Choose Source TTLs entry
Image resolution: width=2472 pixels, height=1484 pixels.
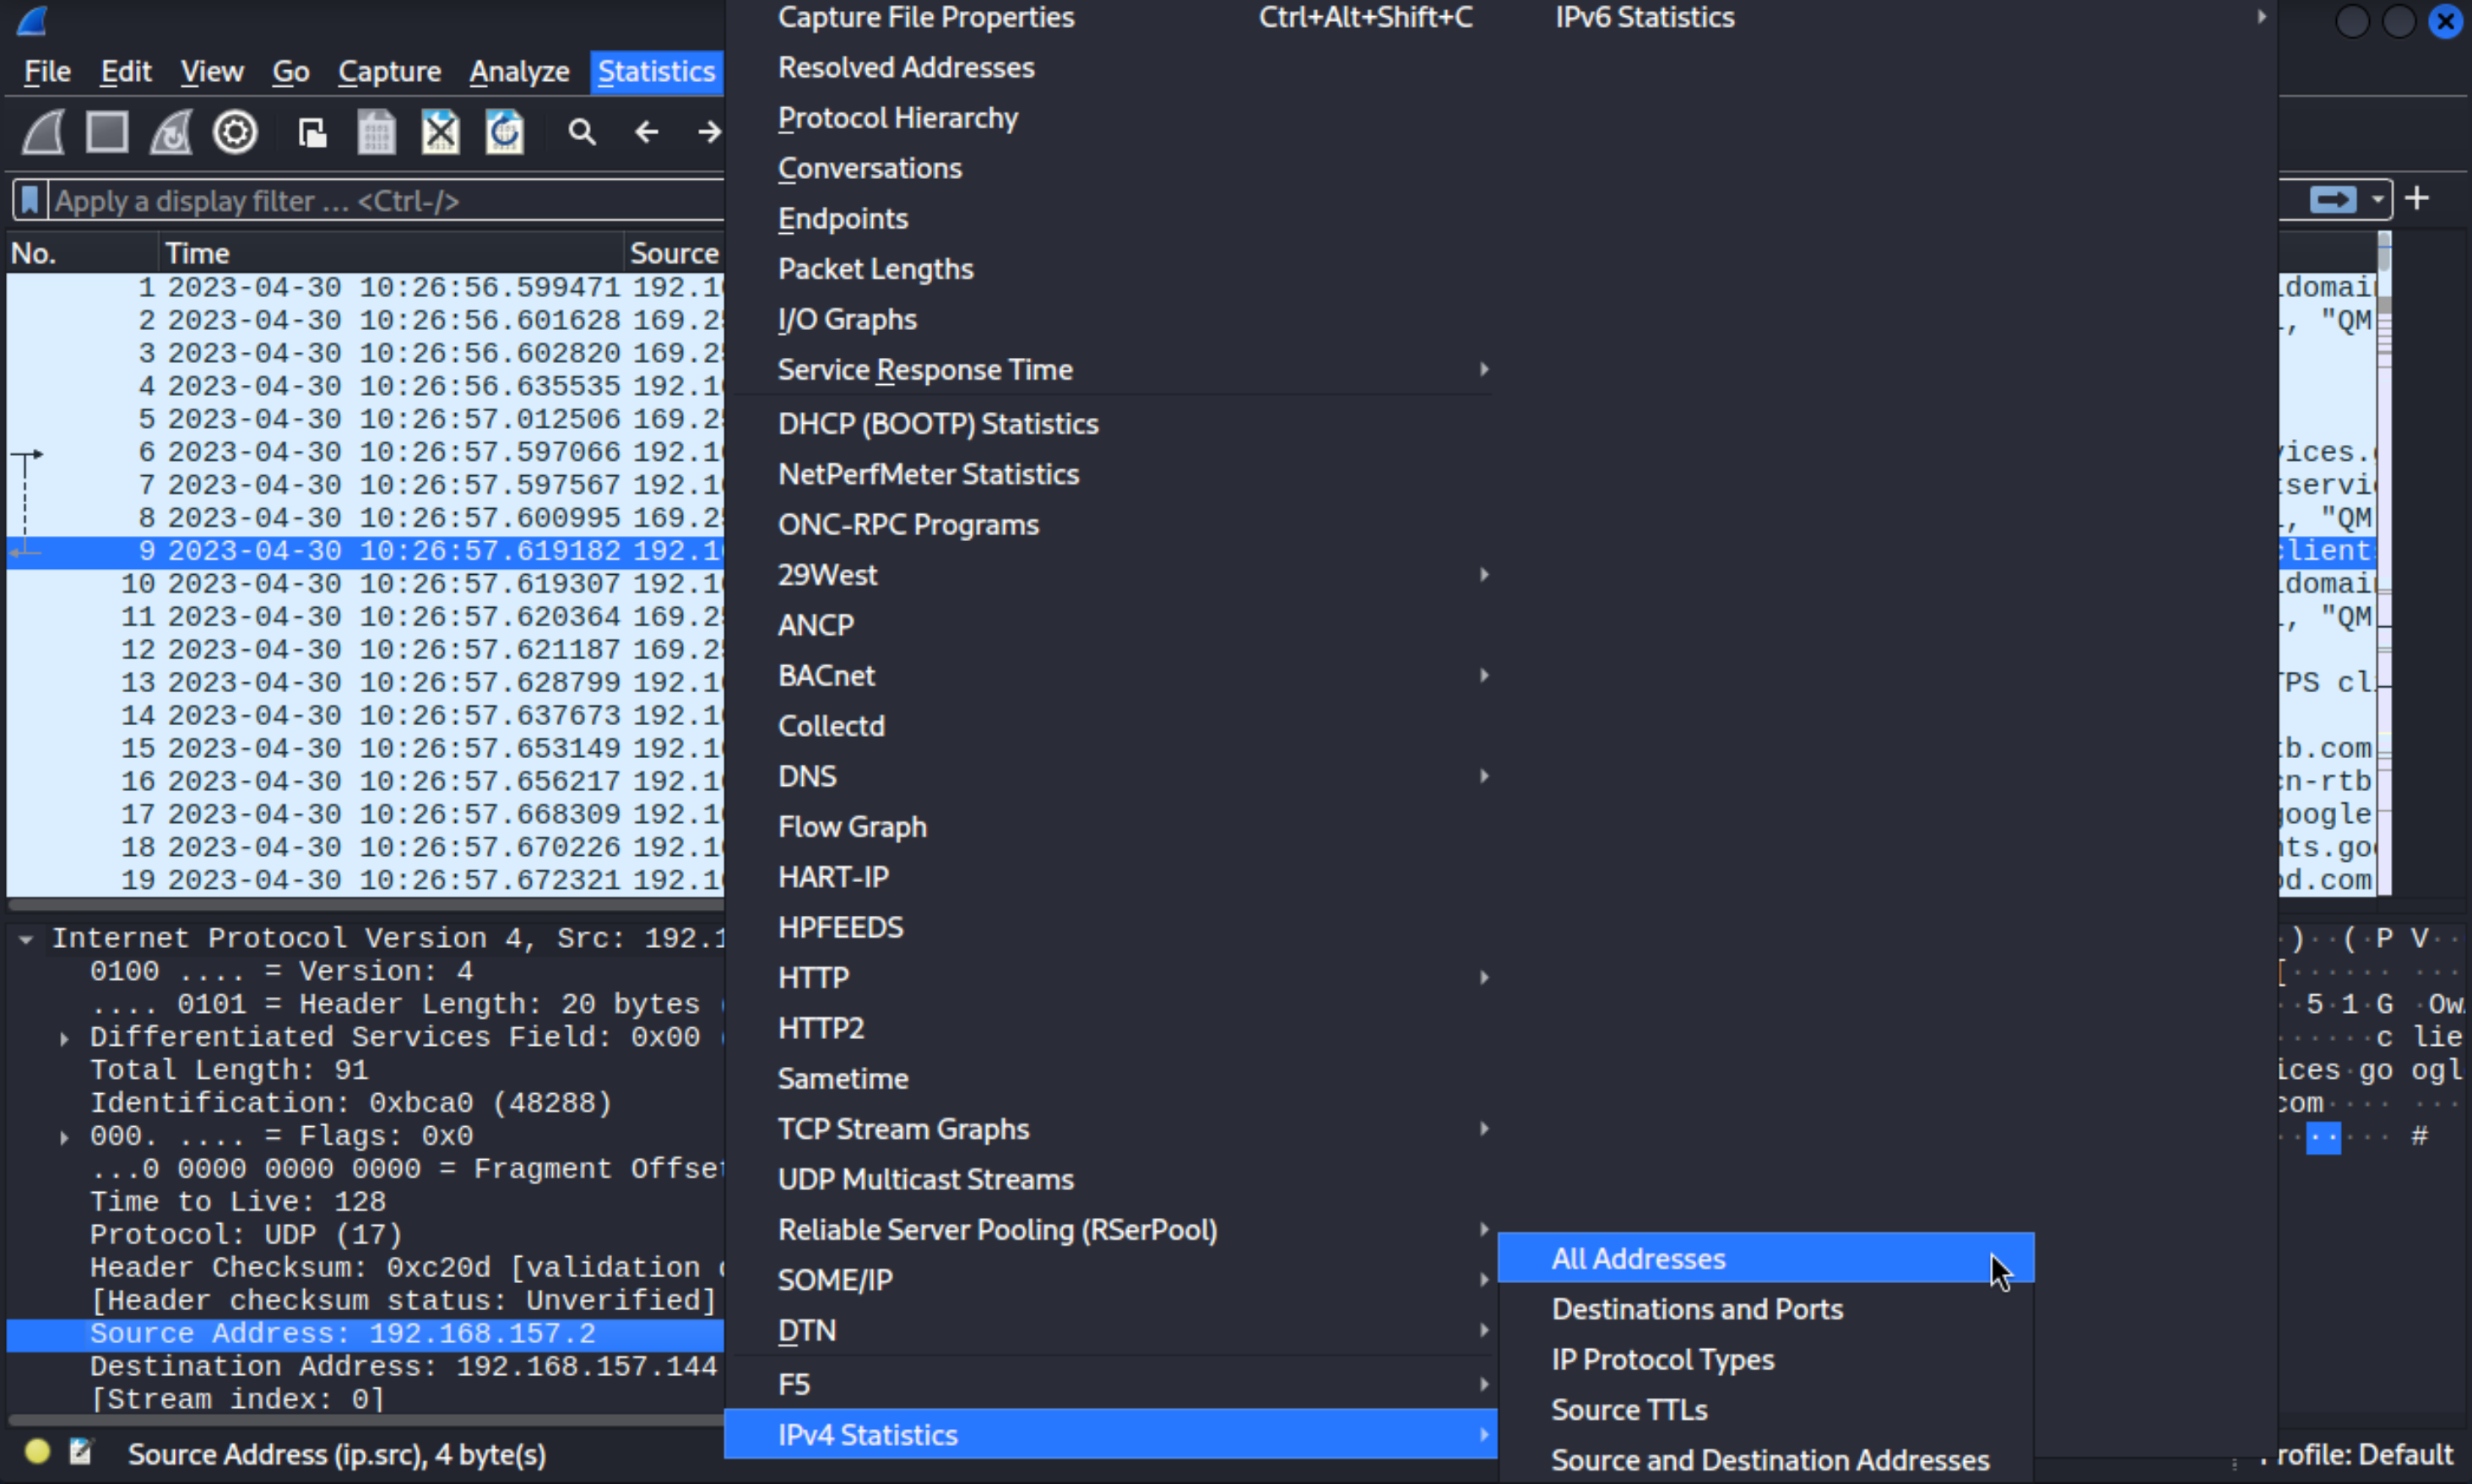1766,1410
